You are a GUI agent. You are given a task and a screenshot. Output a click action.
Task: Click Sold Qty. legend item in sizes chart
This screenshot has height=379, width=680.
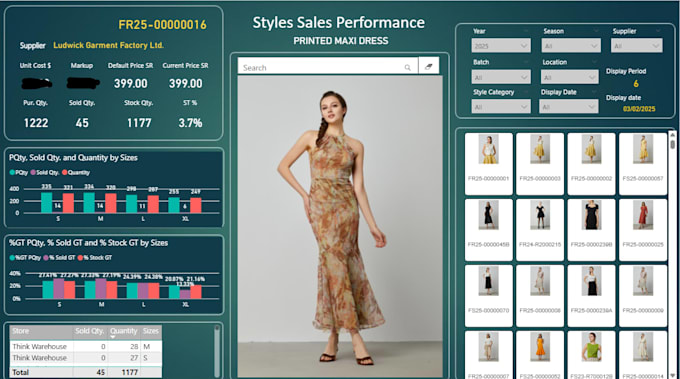(45, 172)
